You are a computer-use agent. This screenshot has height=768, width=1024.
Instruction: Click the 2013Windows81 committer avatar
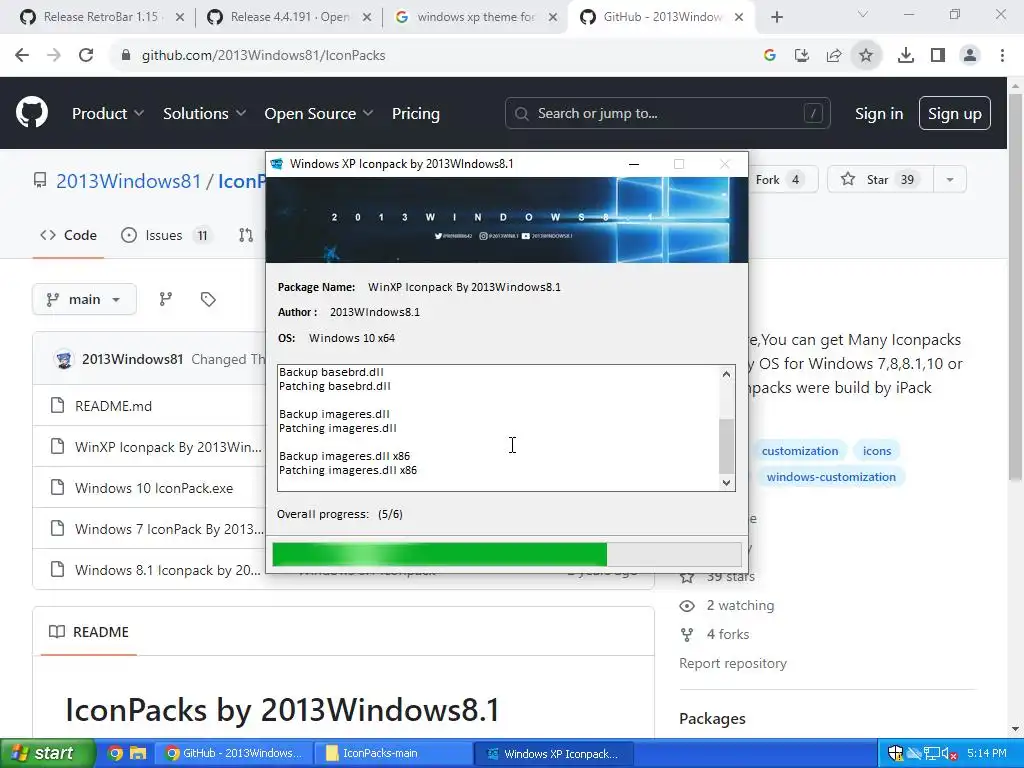point(64,359)
